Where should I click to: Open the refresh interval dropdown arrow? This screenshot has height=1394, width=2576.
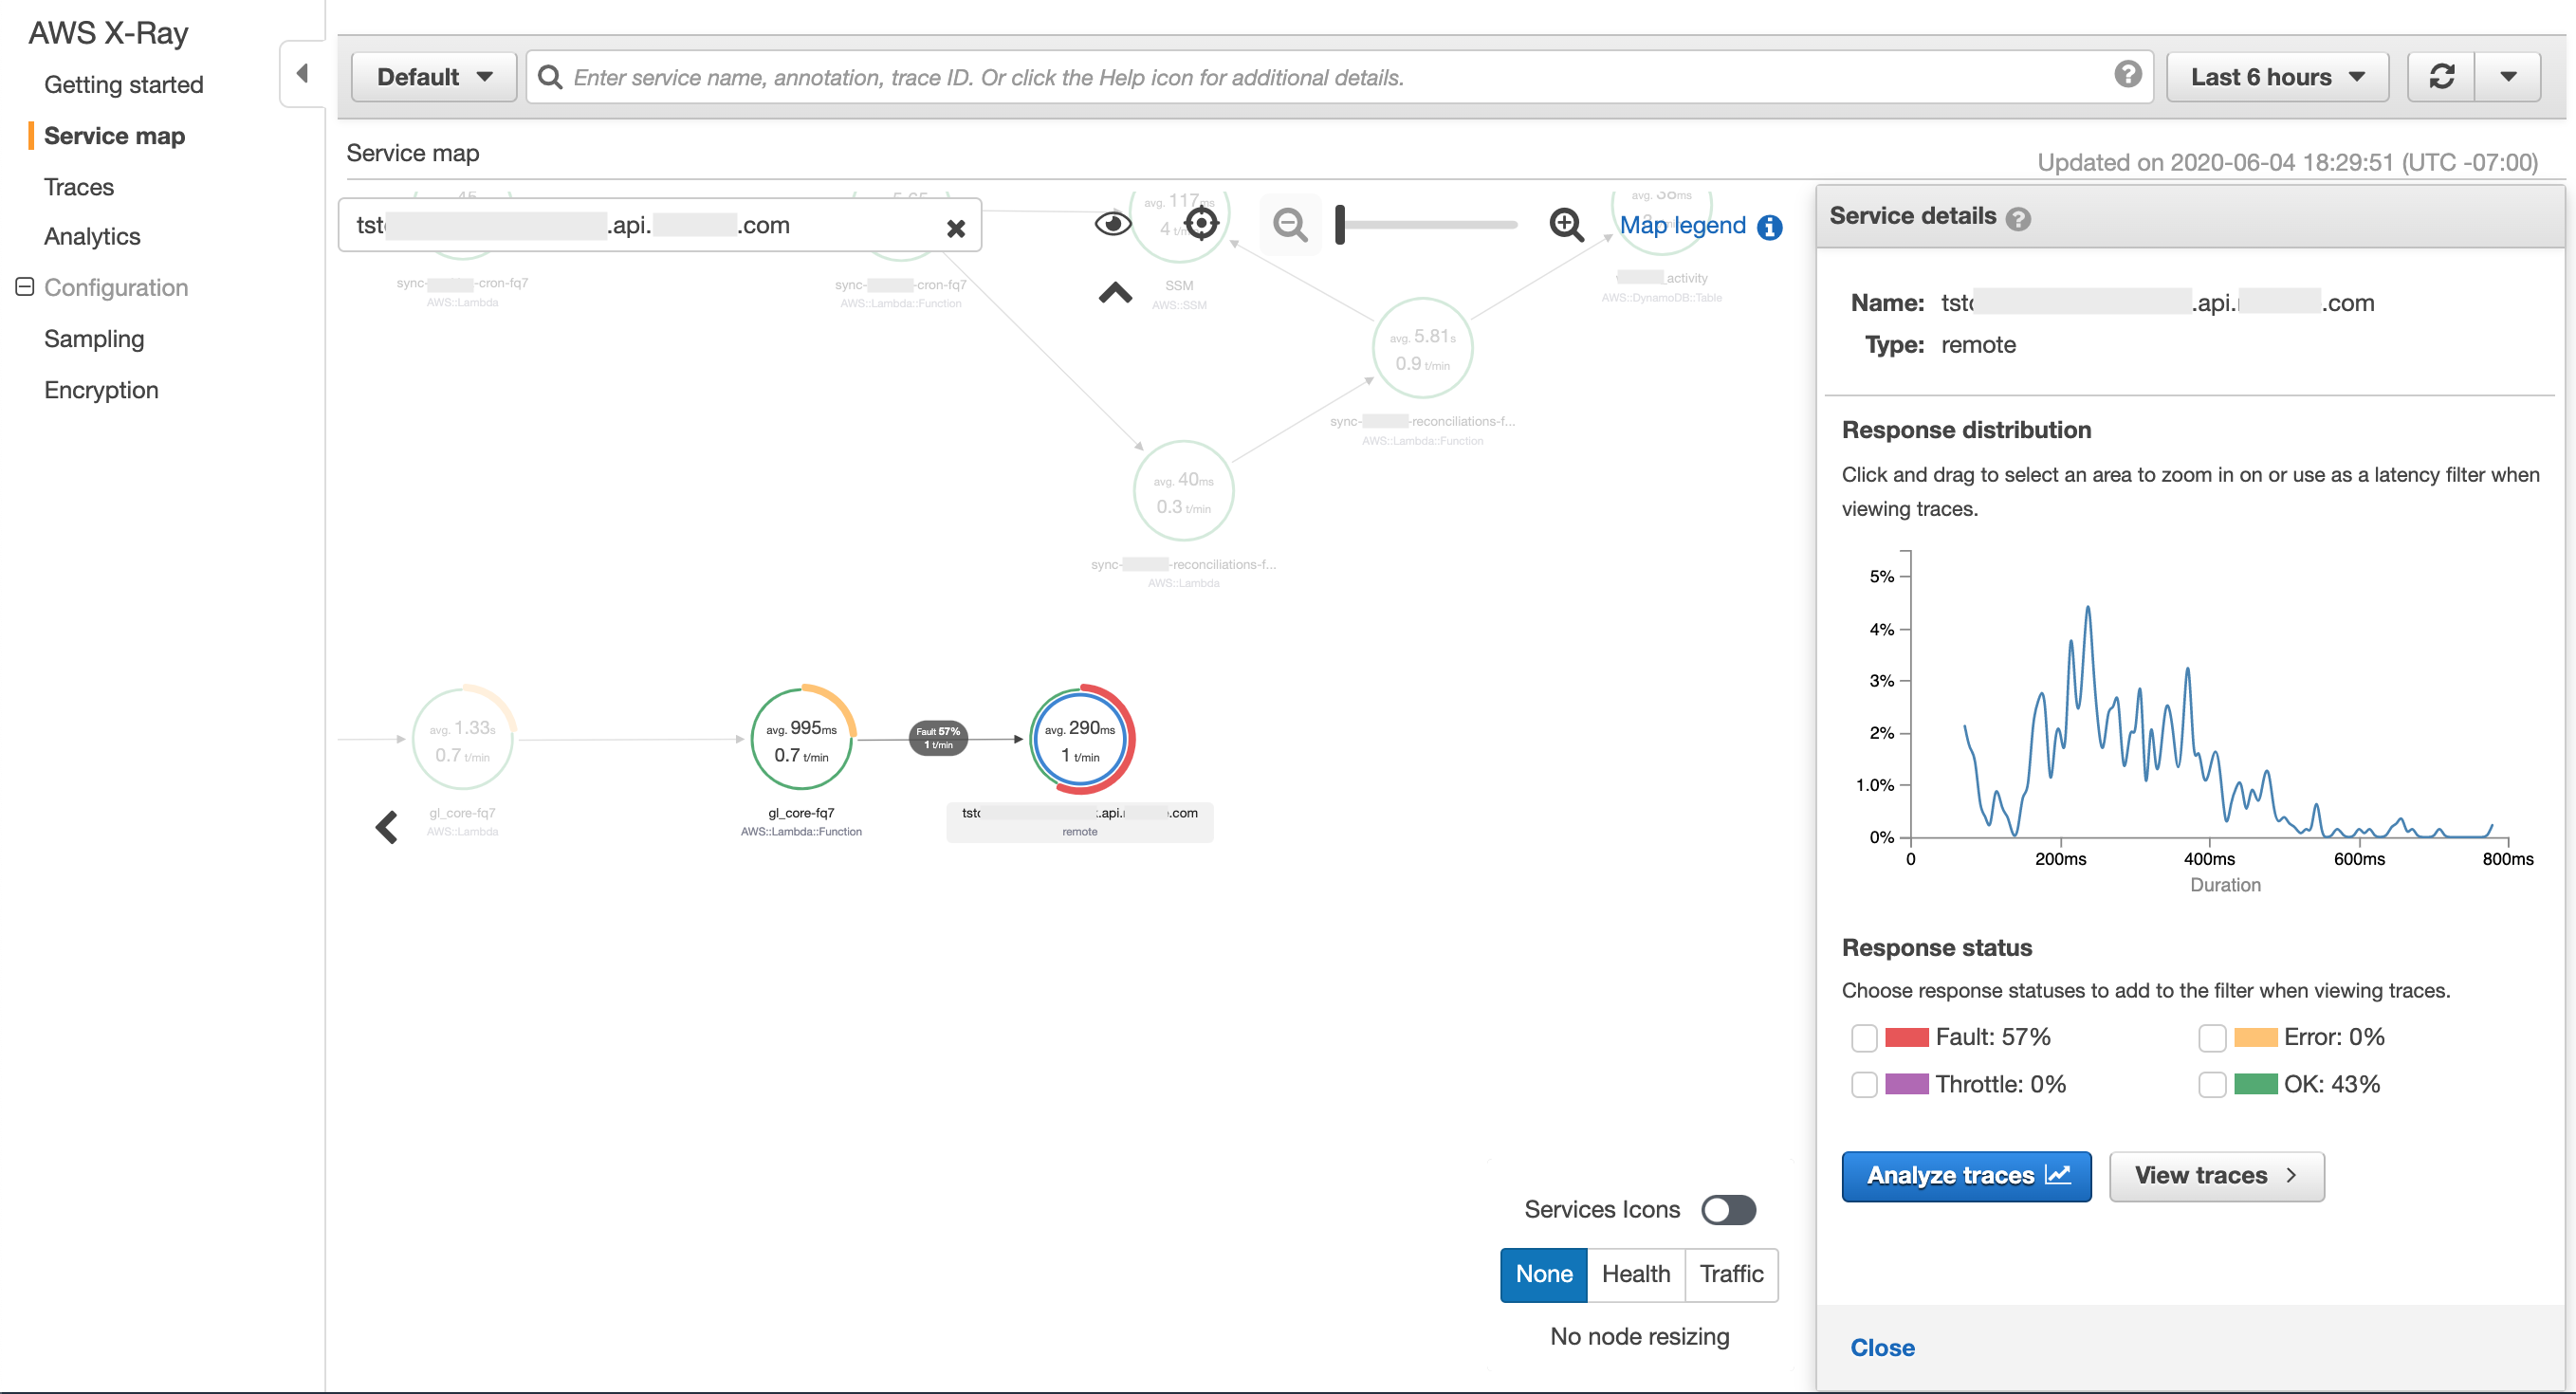[2508, 77]
